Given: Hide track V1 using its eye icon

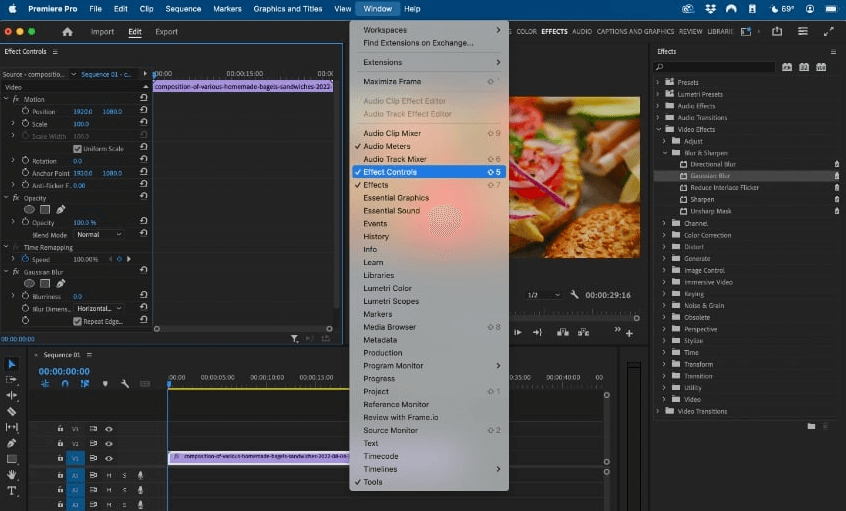Looking at the screenshot, I should coord(109,457).
